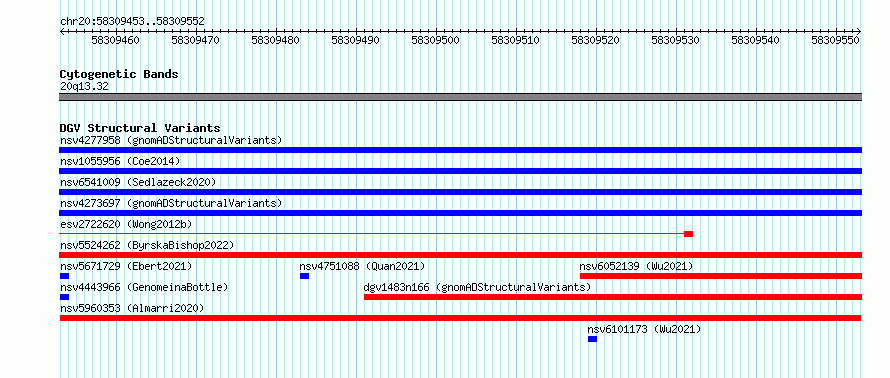Open the DGV Structural Variants track title
Image resolution: width=890 pixels, height=378 pixels.
(x=140, y=128)
